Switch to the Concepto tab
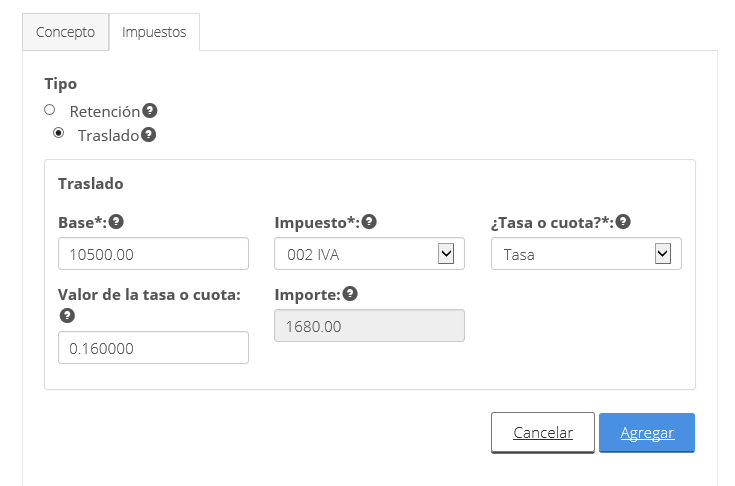Screen dimensions: 735x486 [x=65, y=32]
